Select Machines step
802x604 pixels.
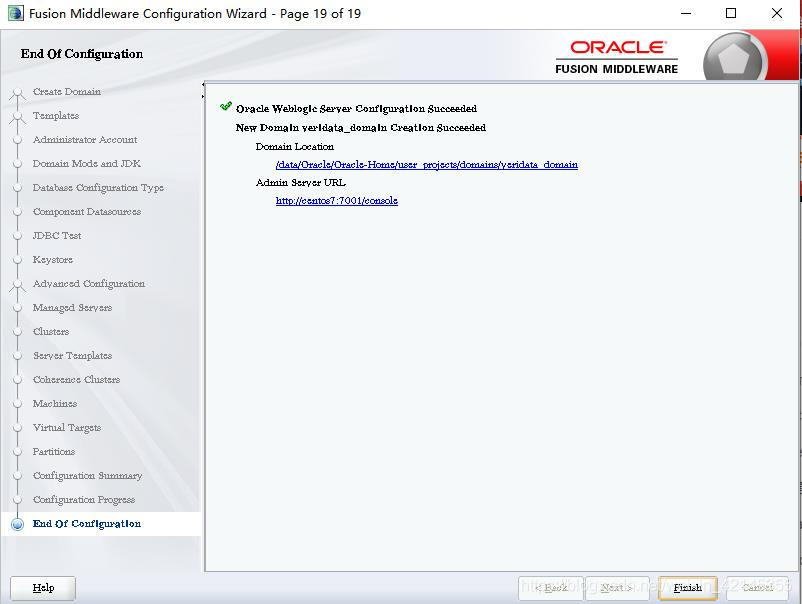55,404
